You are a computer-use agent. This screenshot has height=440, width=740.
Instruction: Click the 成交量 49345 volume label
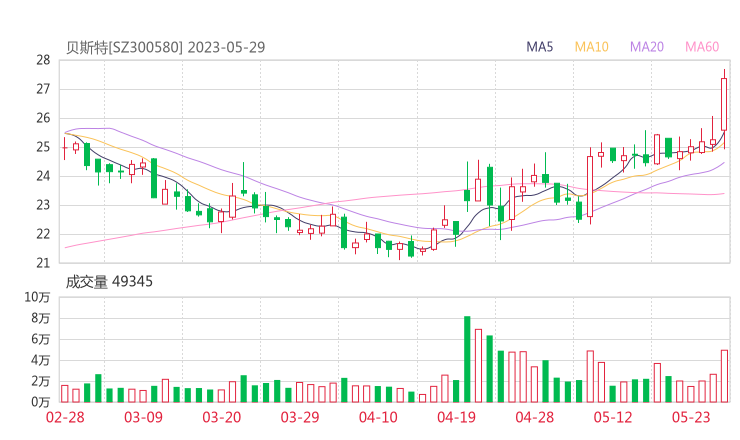pos(109,282)
